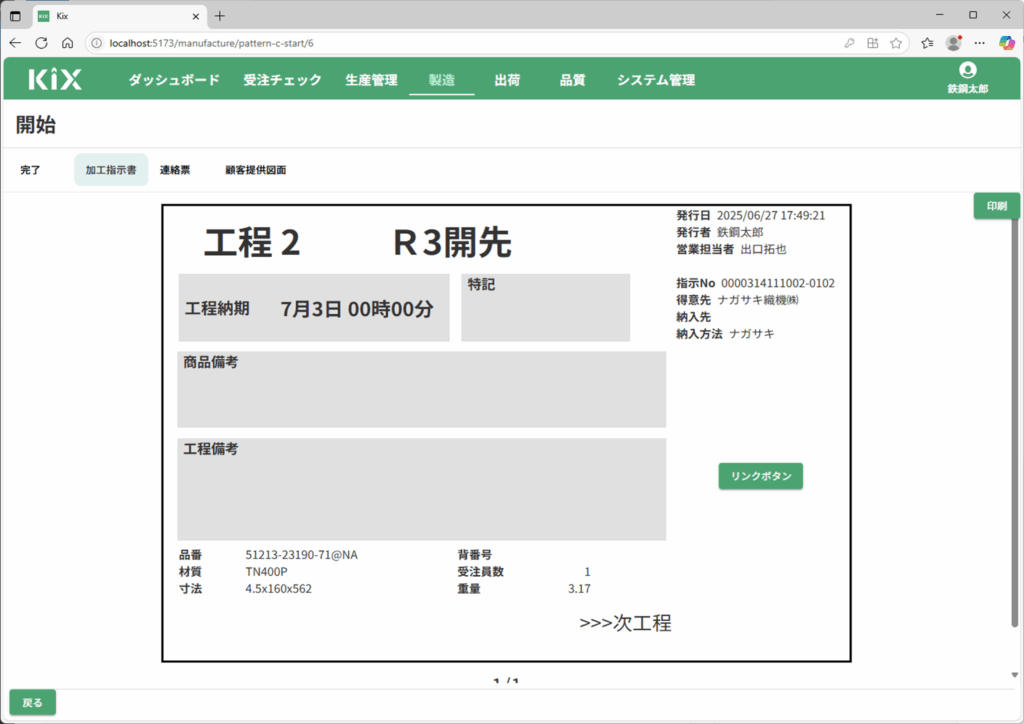Open a new browser tab
Image resolution: width=1024 pixels, height=724 pixels.
(x=219, y=16)
